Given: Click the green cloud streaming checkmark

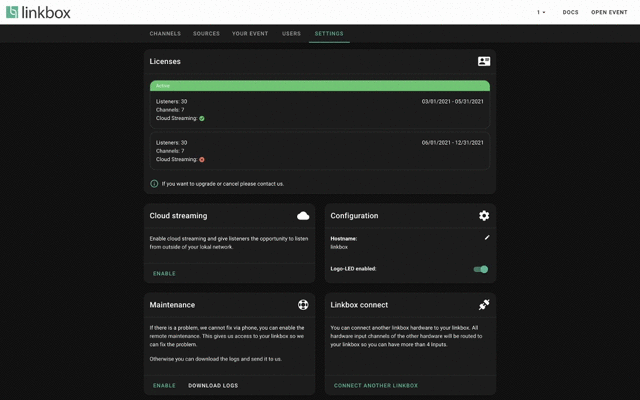Looking at the screenshot, I should (202, 118).
